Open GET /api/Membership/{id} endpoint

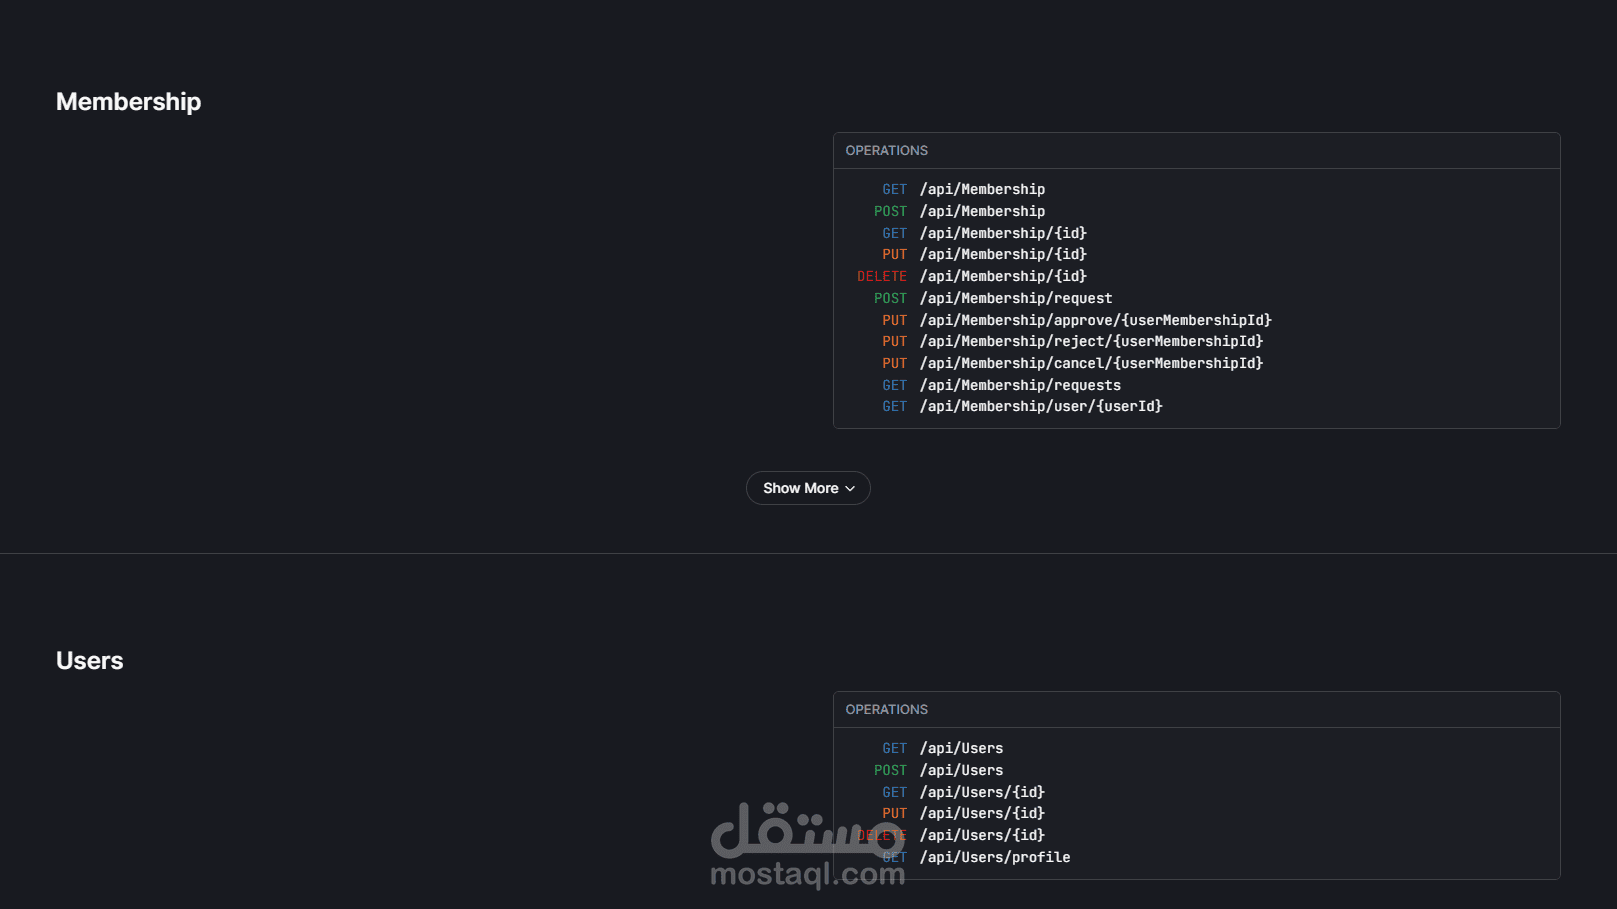[984, 233]
